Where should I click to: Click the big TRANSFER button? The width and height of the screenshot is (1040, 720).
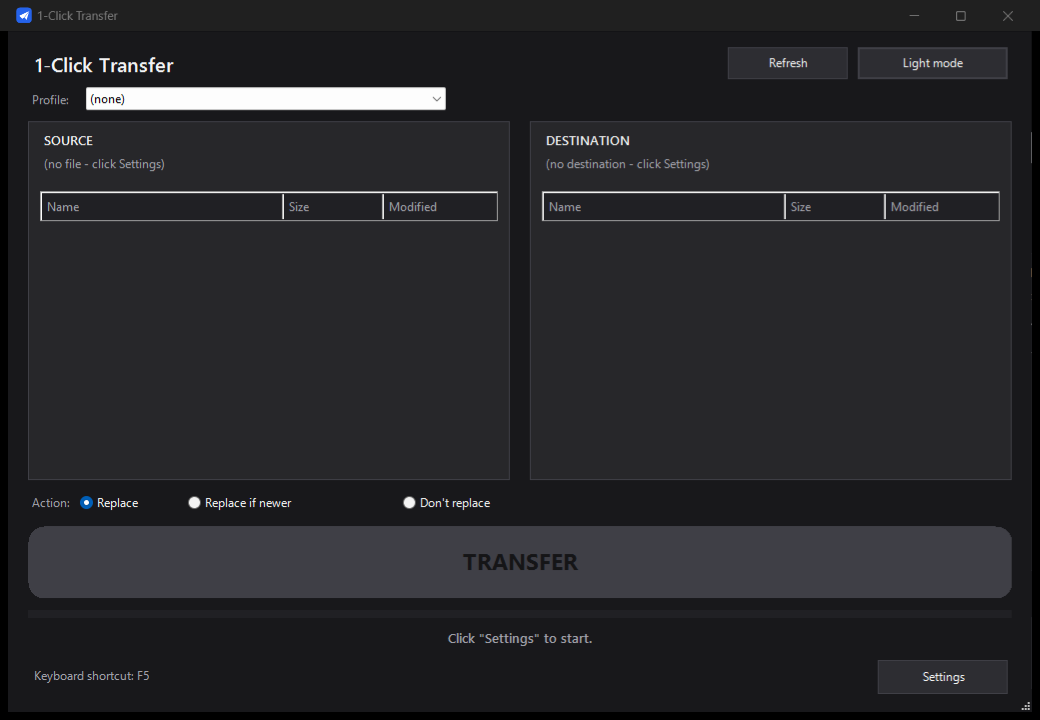pos(519,562)
